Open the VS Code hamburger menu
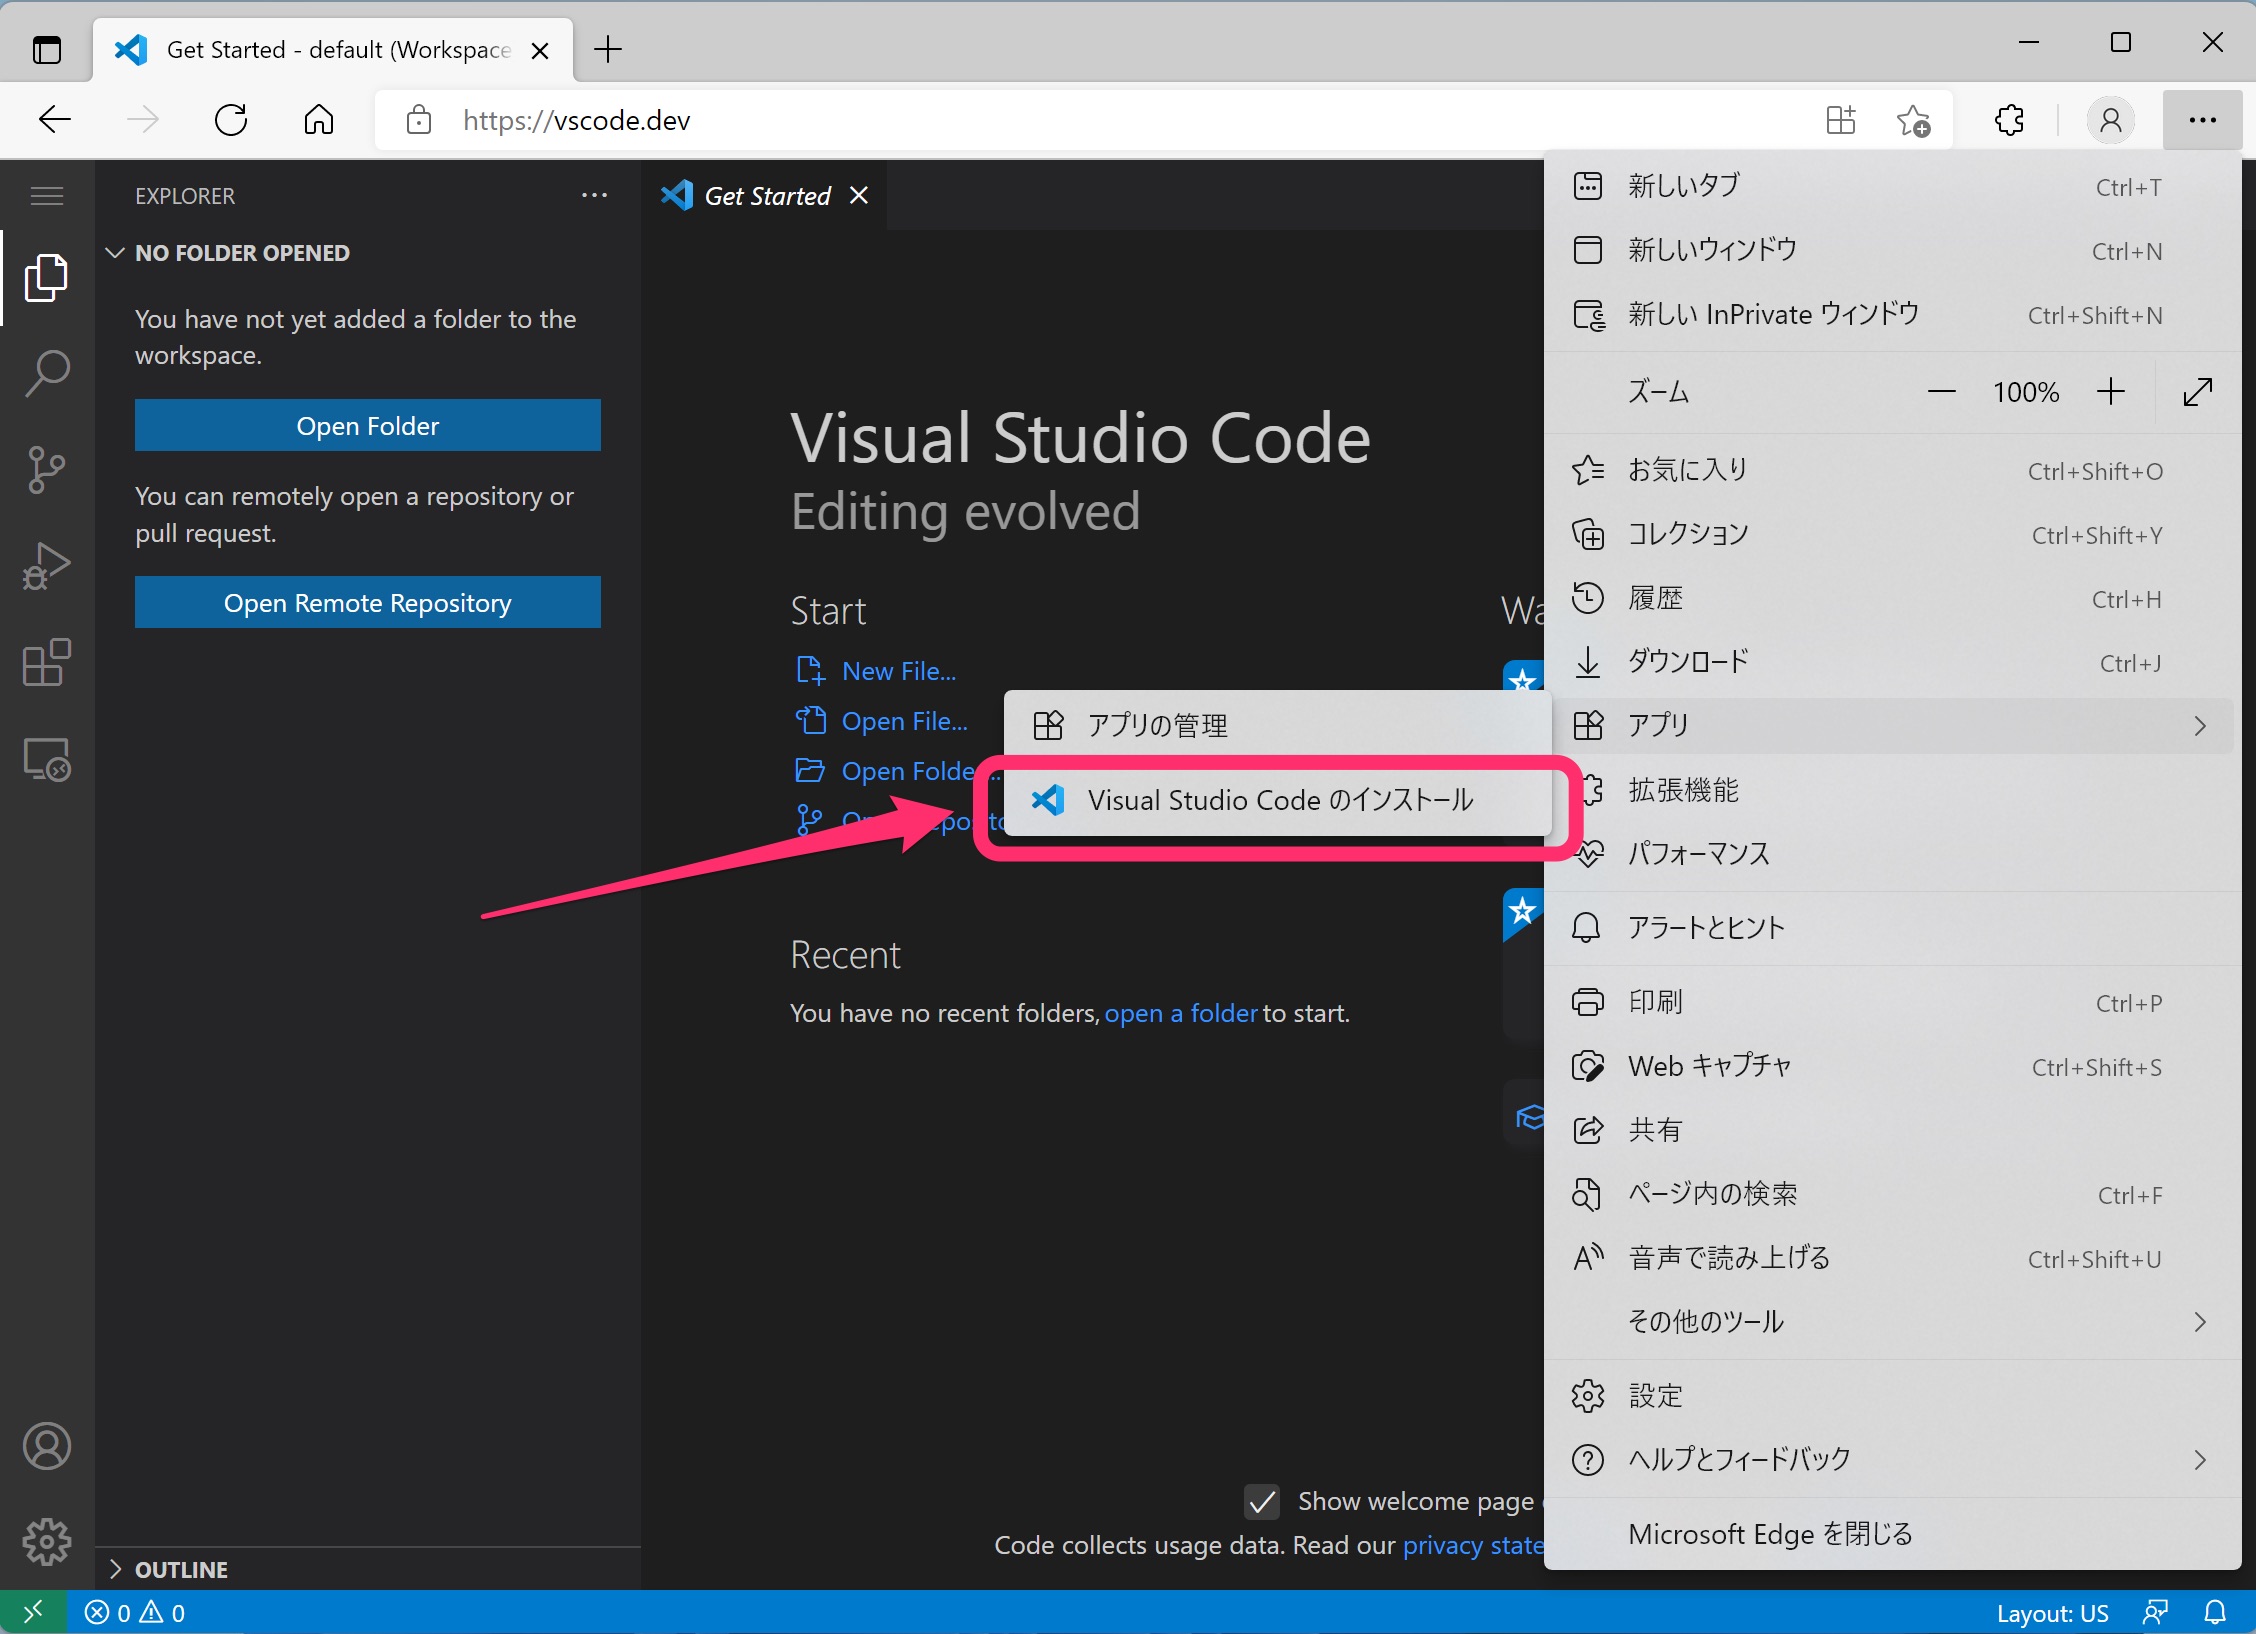This screenshot has width=2256, height=1634. point(46,196)
